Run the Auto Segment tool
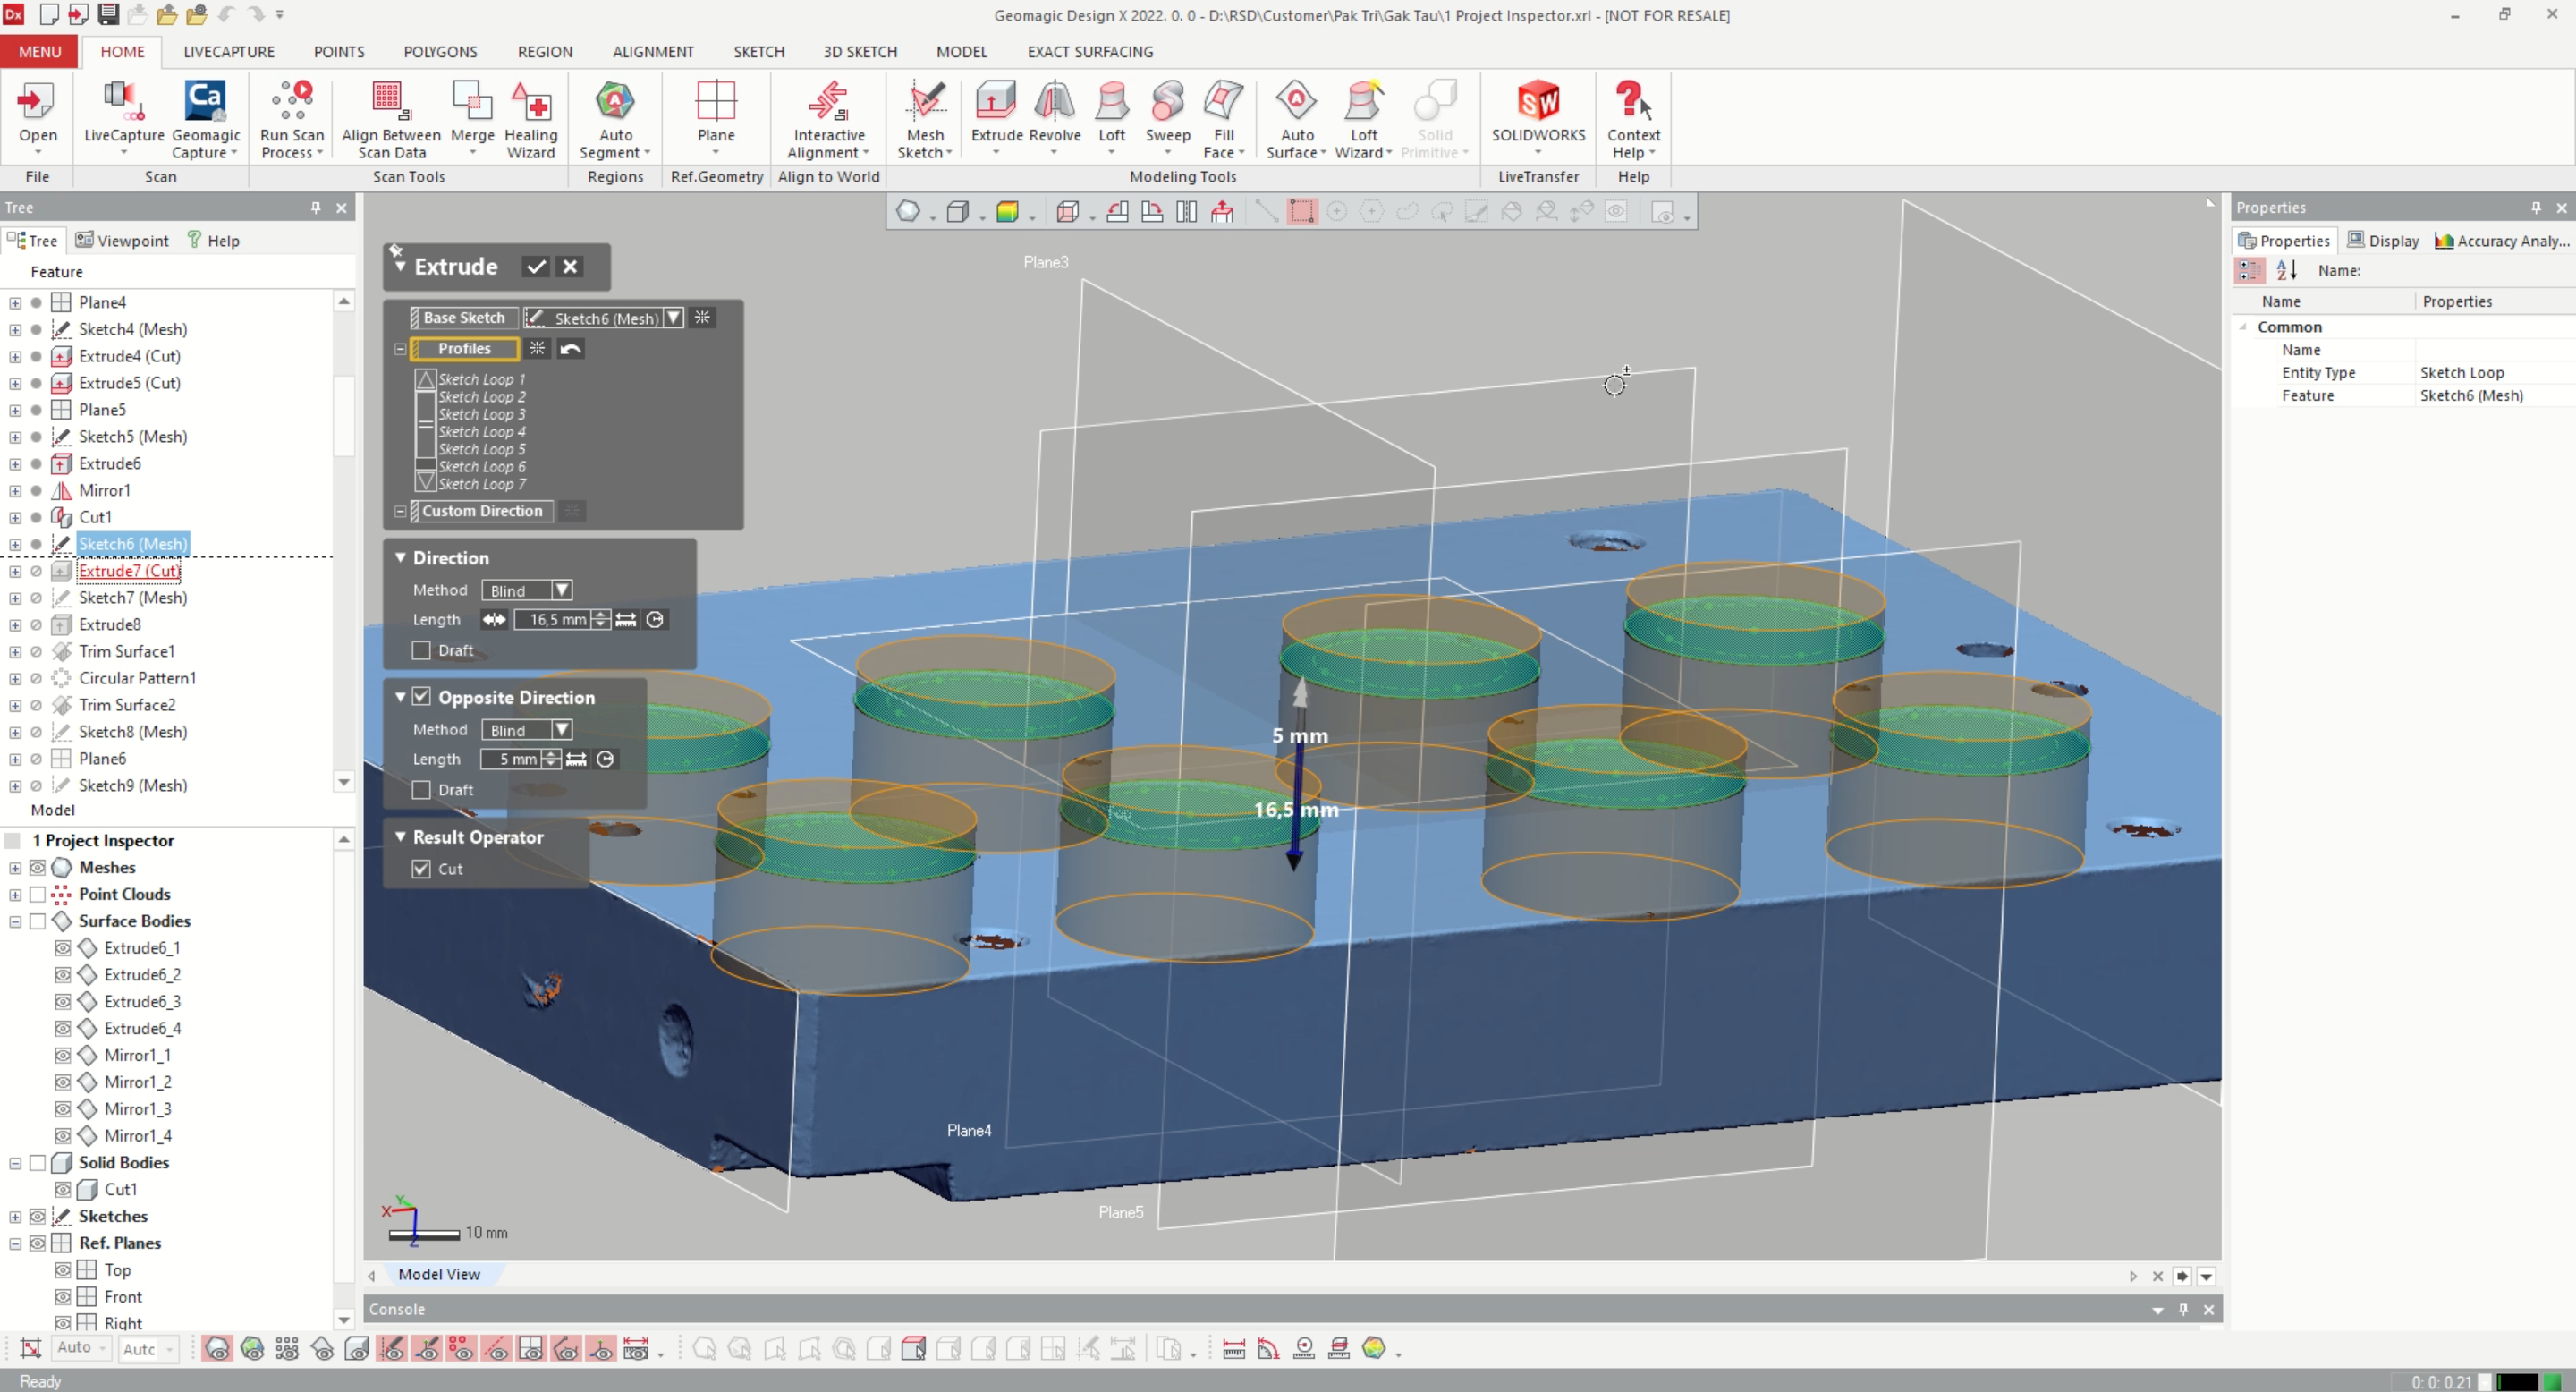This screenshot has height=1392, width=2576. [x=615, y=118]
